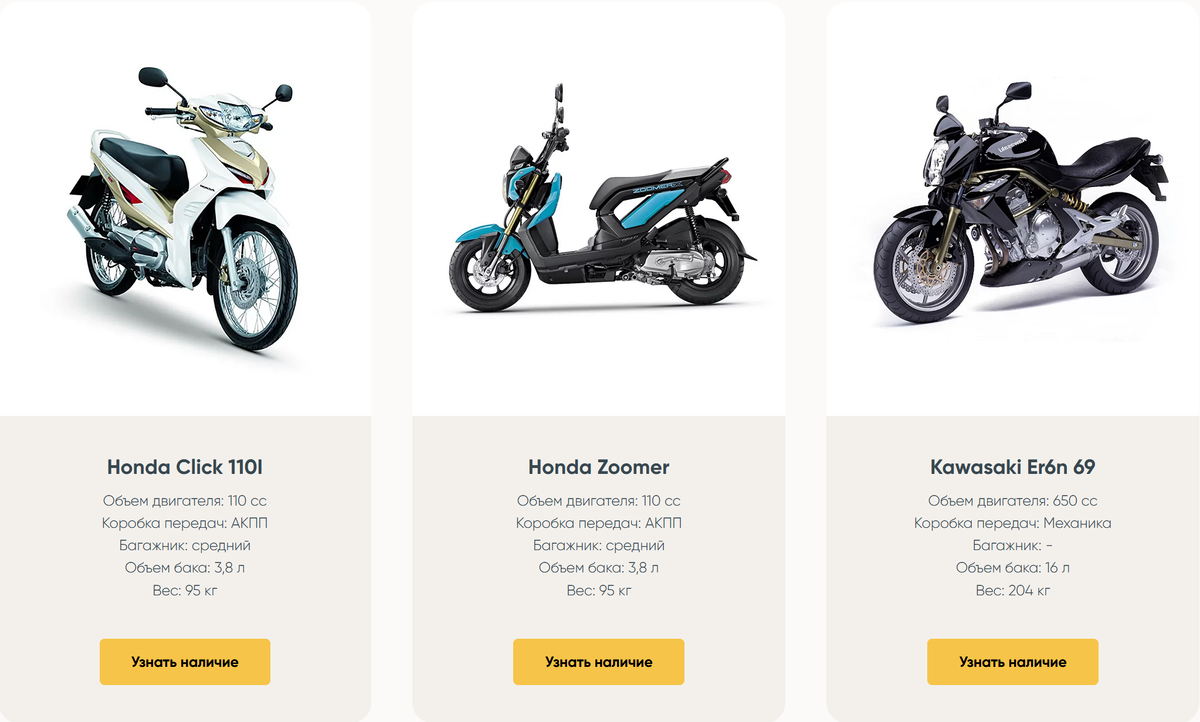Click 'Узнать наличие' button under Kawasaki Er6n 69

click(1013, 662)
